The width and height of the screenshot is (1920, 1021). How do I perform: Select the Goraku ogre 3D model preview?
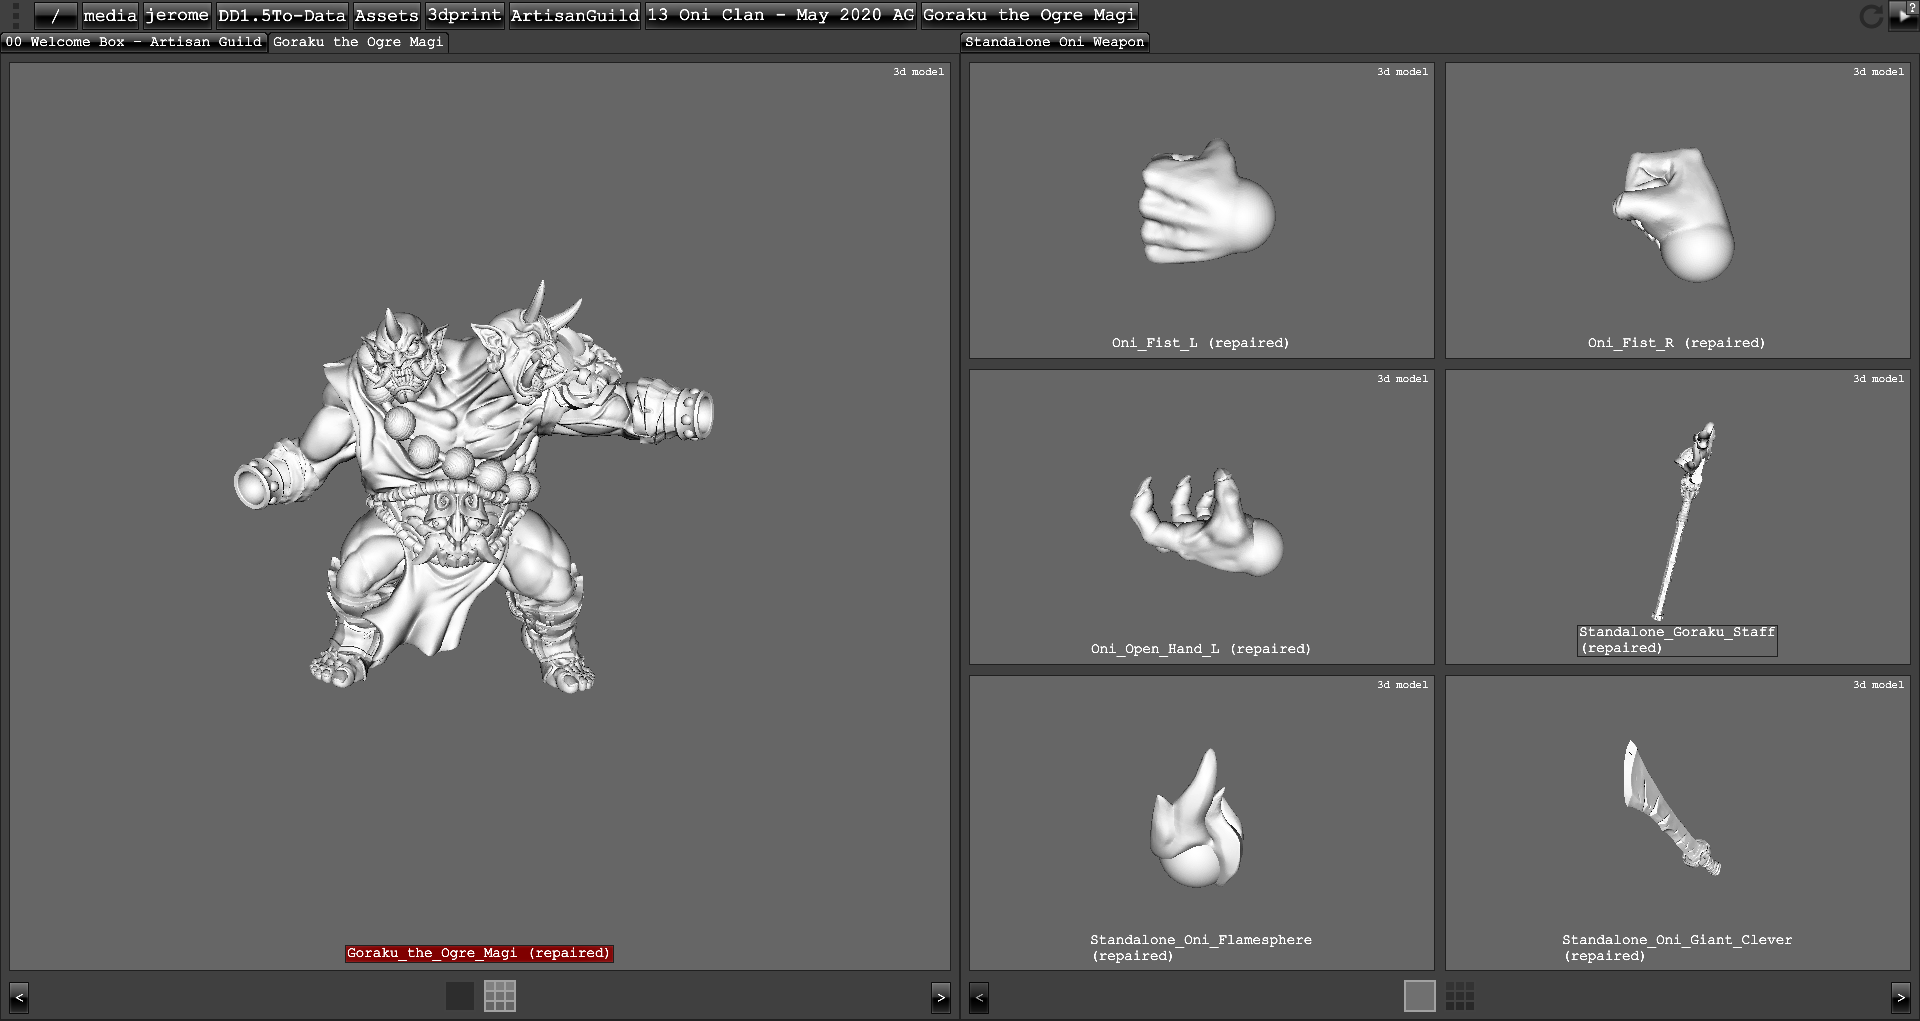coord(480,515)
